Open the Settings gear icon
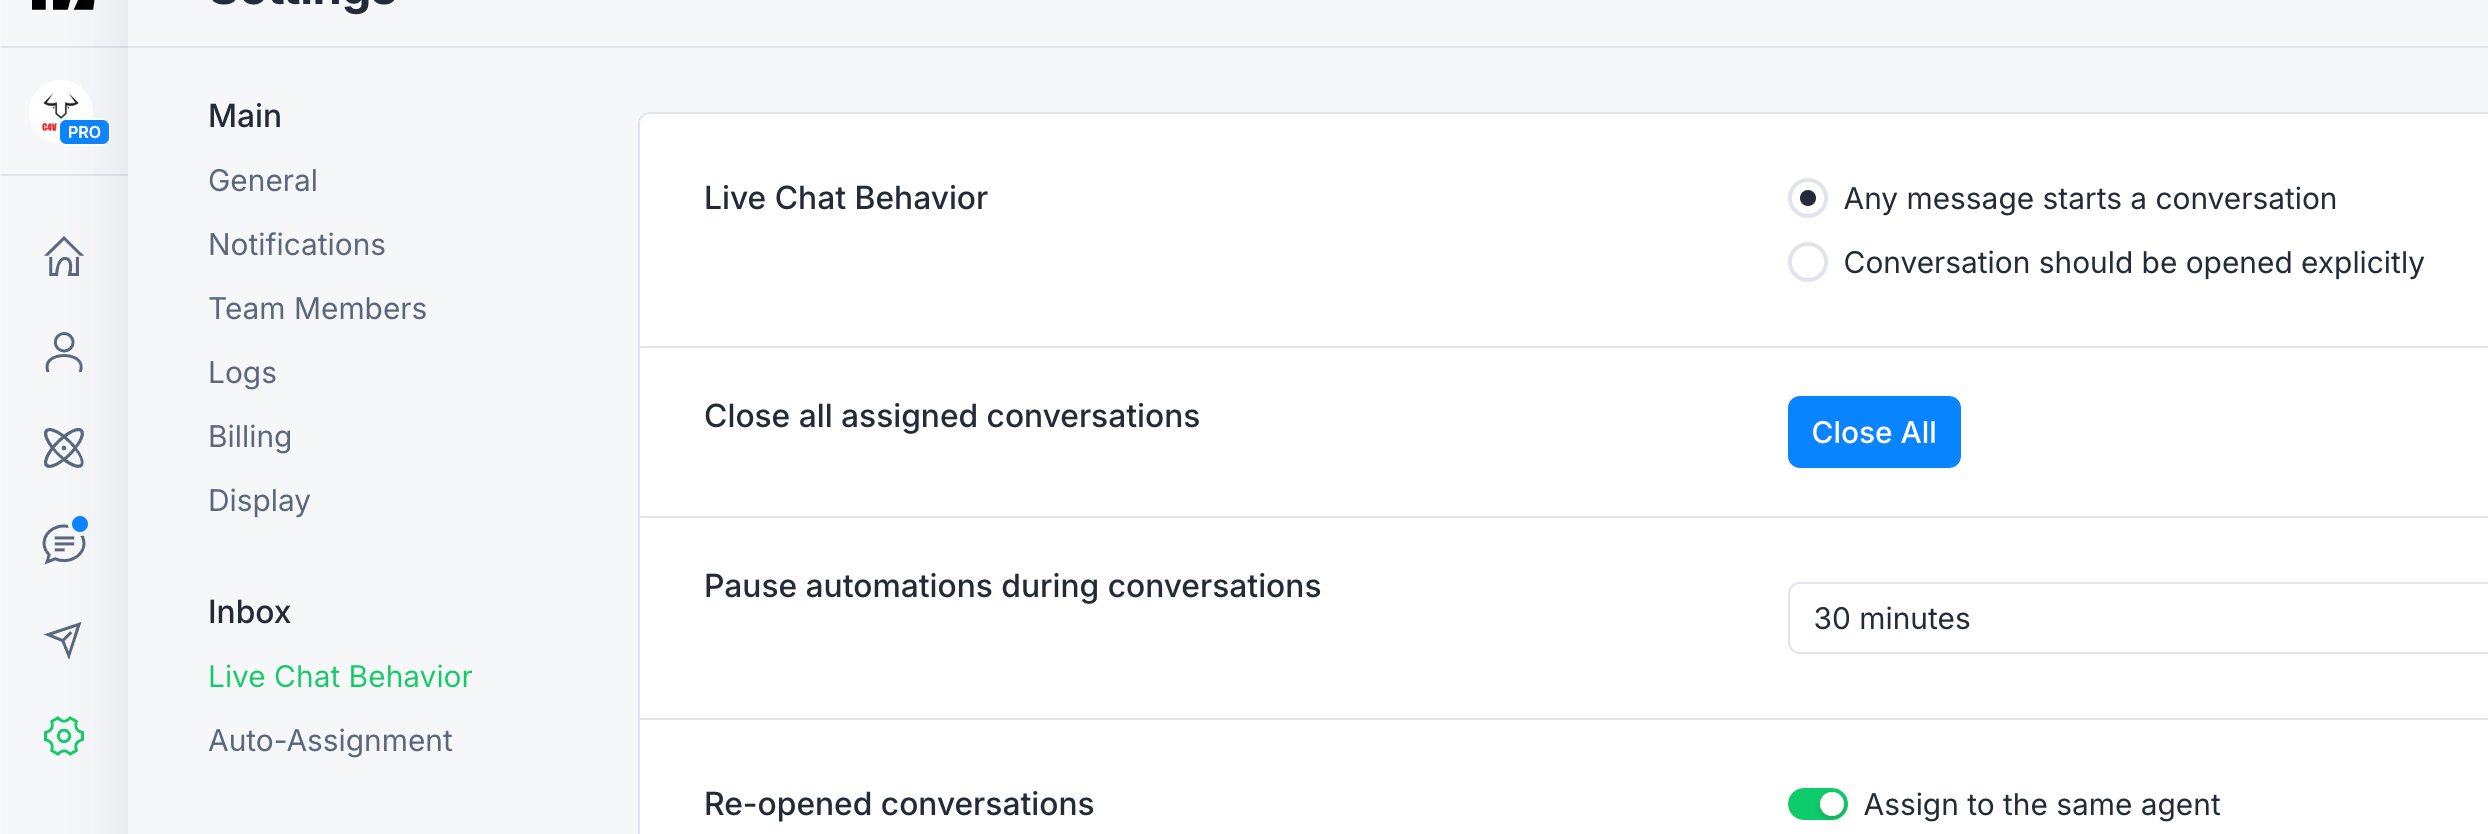 click(64, 736)
